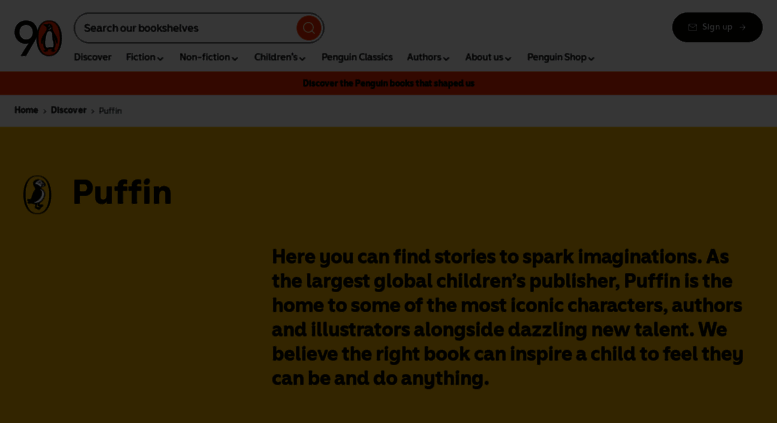
Task: Open Penguin Classics page
Action: (357, 57)
